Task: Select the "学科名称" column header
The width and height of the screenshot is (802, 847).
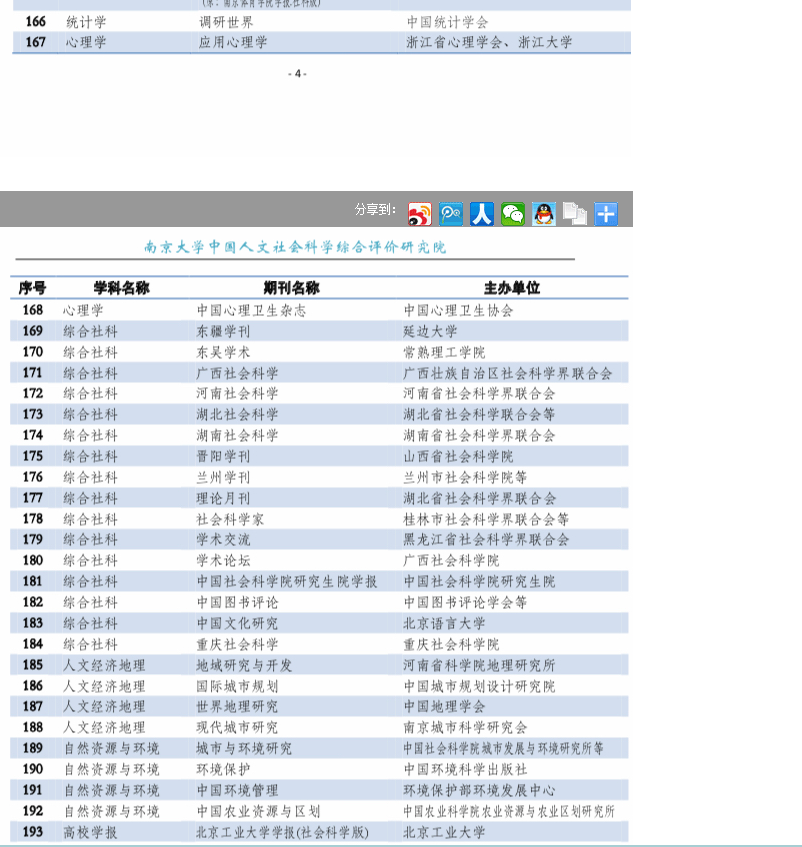Action: (122, 288)
